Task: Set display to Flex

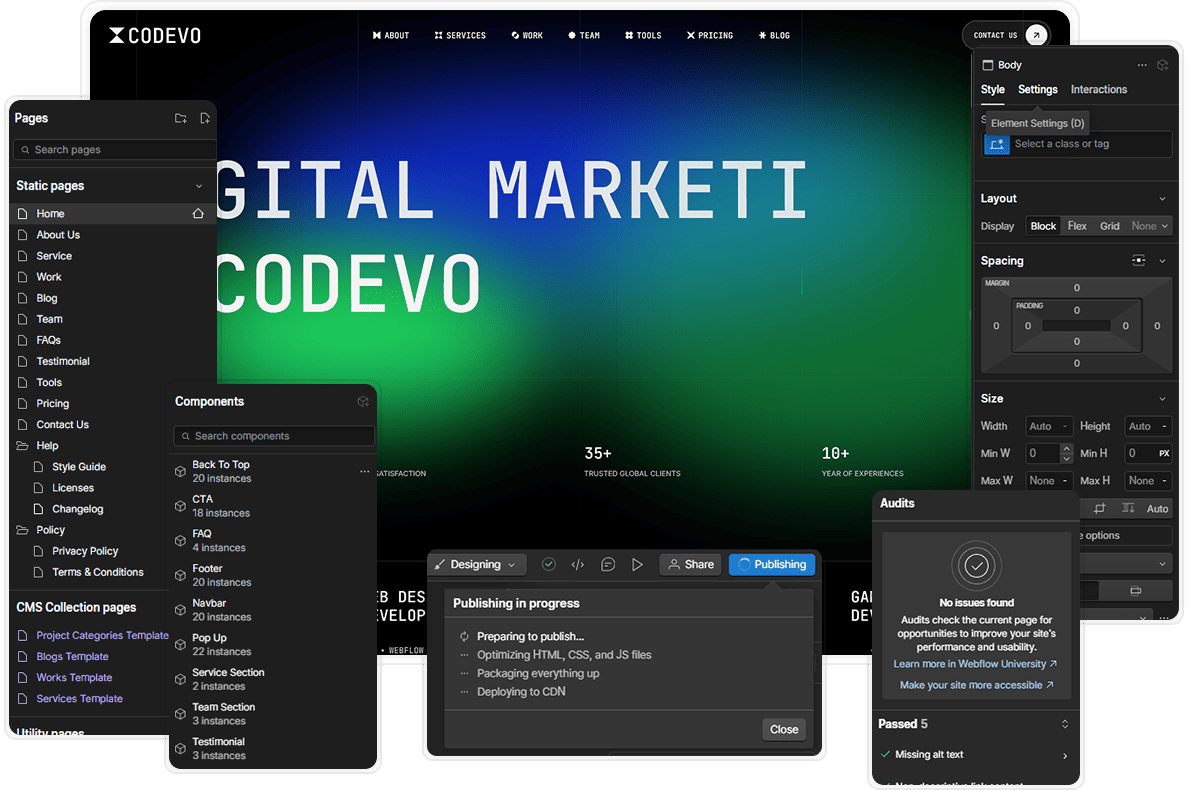Action: point(1077,226)
